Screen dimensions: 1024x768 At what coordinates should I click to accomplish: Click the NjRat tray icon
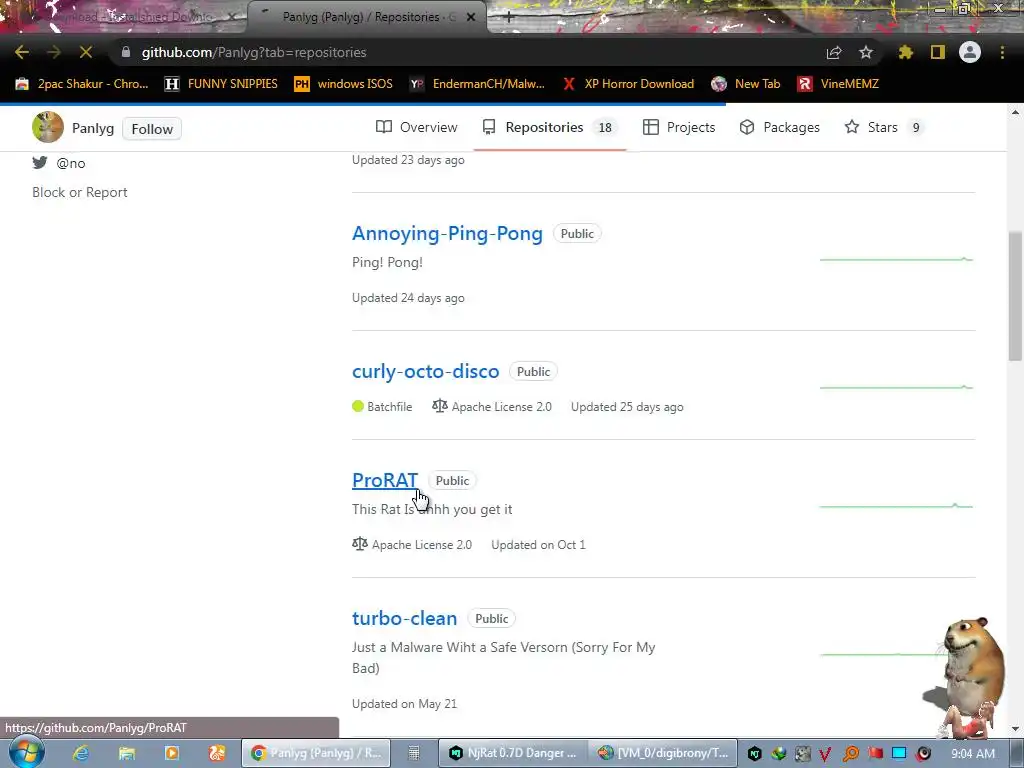point(754,754)
